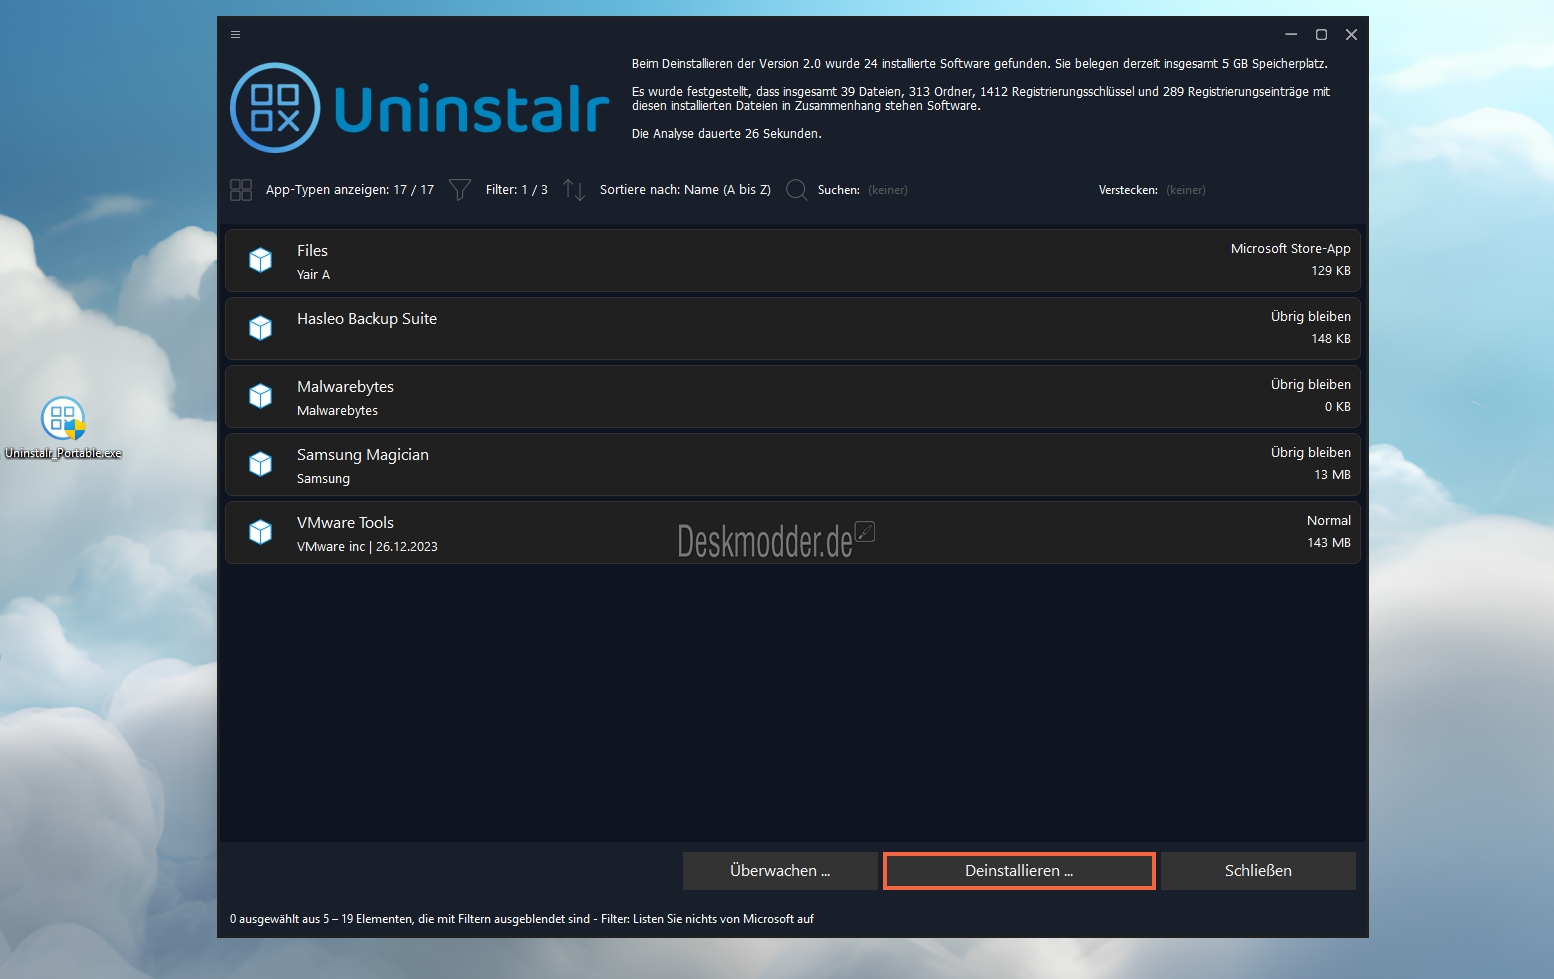Viewport: 1554px width, 979px height.
Task: Click the Deinstallieren ... button
Action: [1019, 871]
